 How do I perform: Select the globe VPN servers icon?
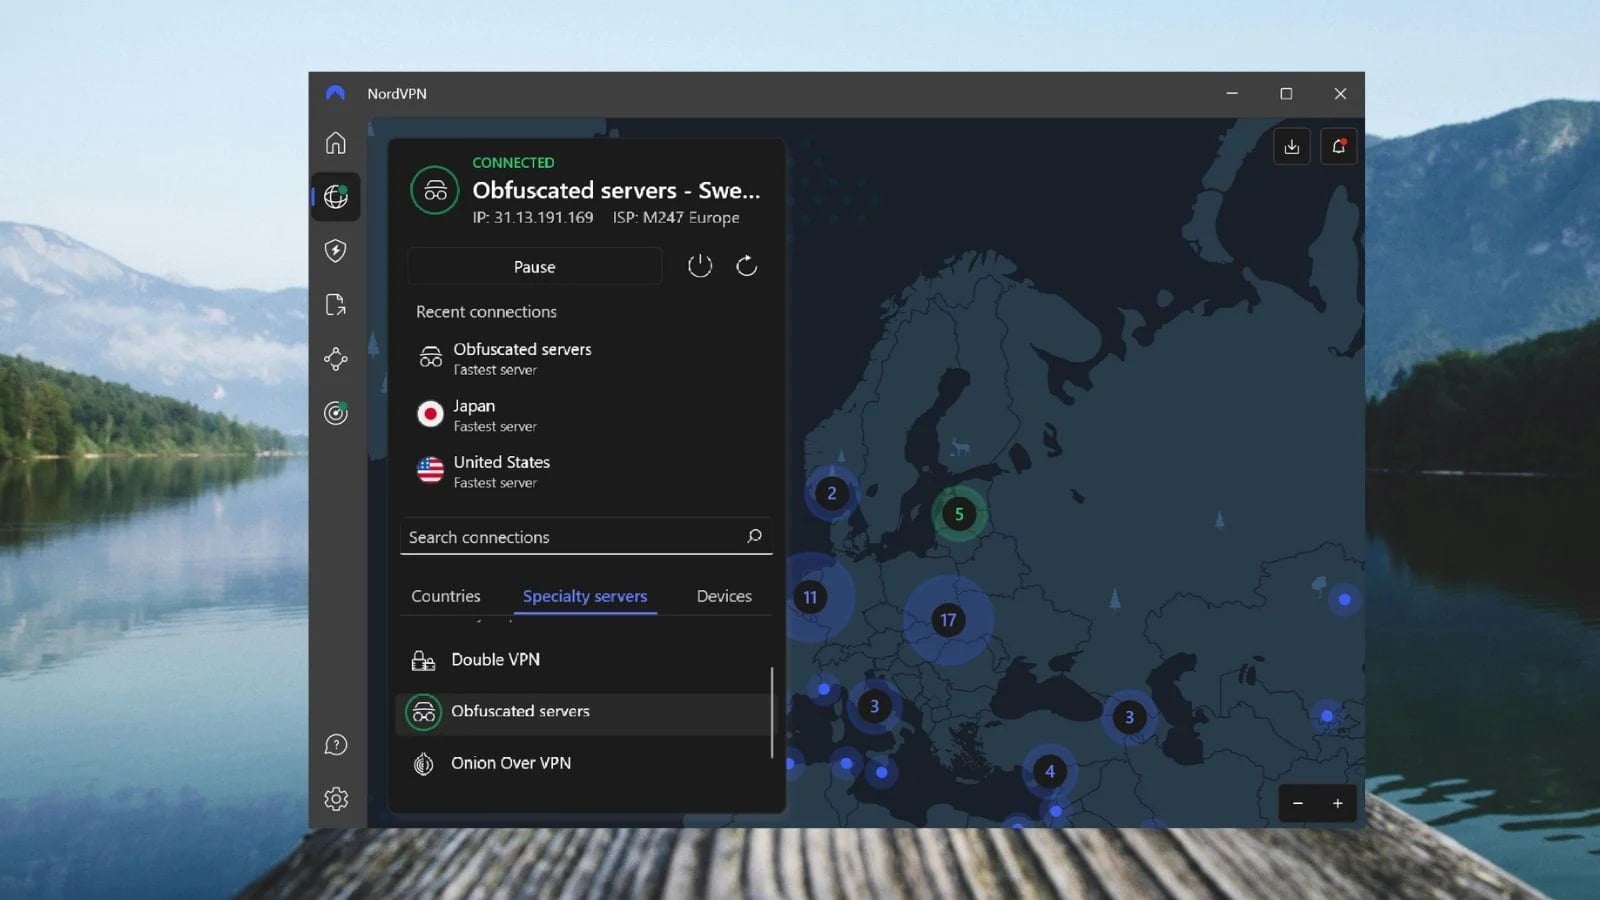335,197
